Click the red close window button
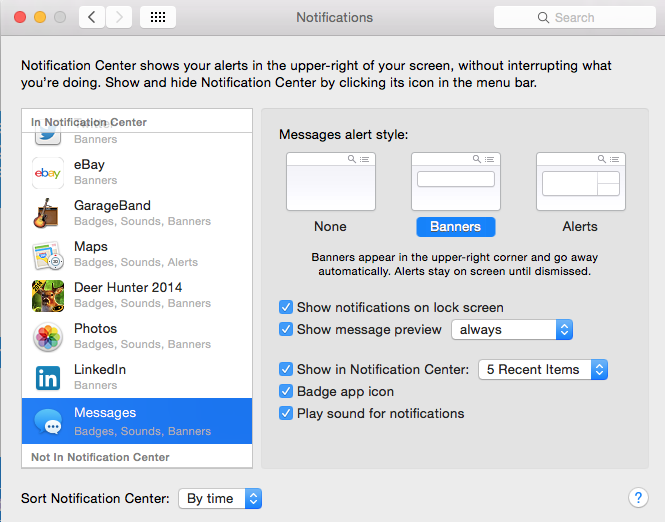665x522 pixels. 20,17
